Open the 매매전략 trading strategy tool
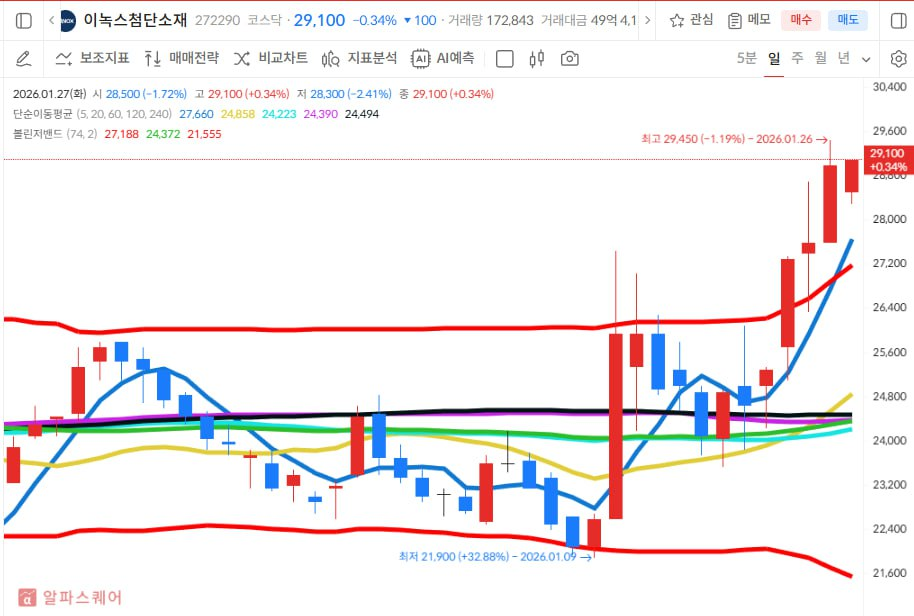 pyautogui.click(x=181, y=58)
